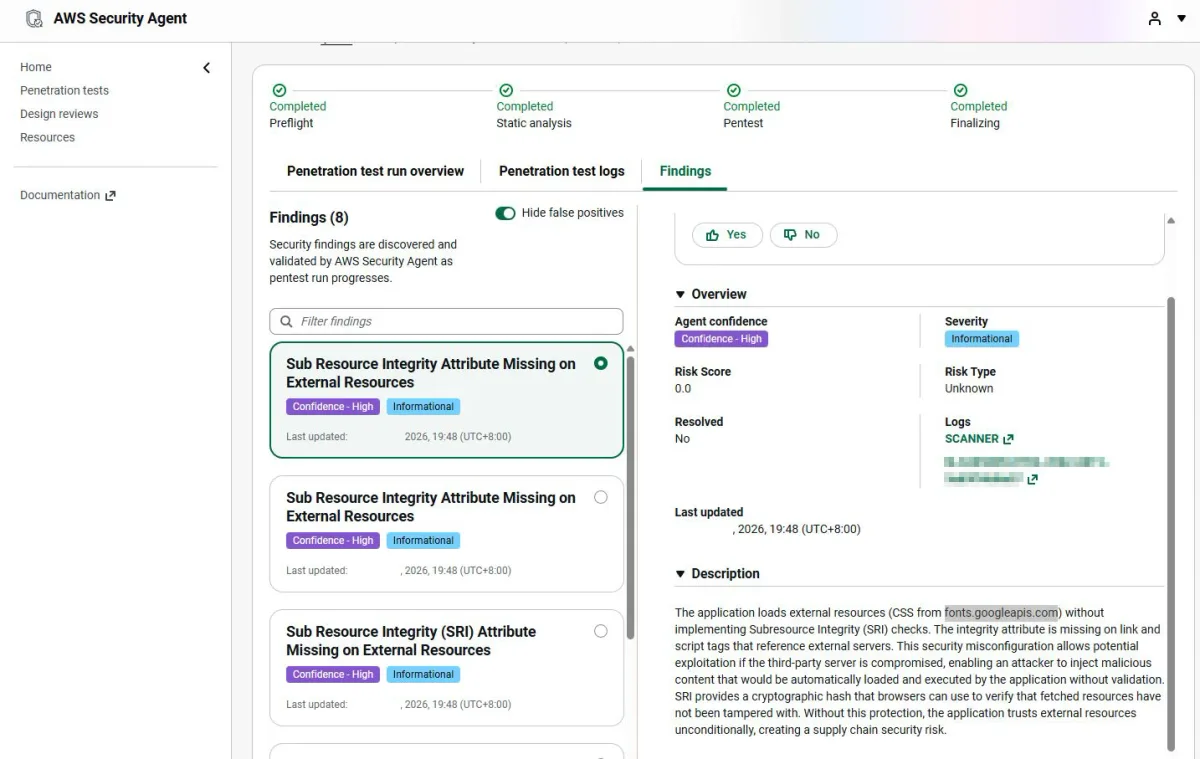Screen dimensions: 1200x759
Task: Open the Penetration test run overview tab
Action: point(375,171)
